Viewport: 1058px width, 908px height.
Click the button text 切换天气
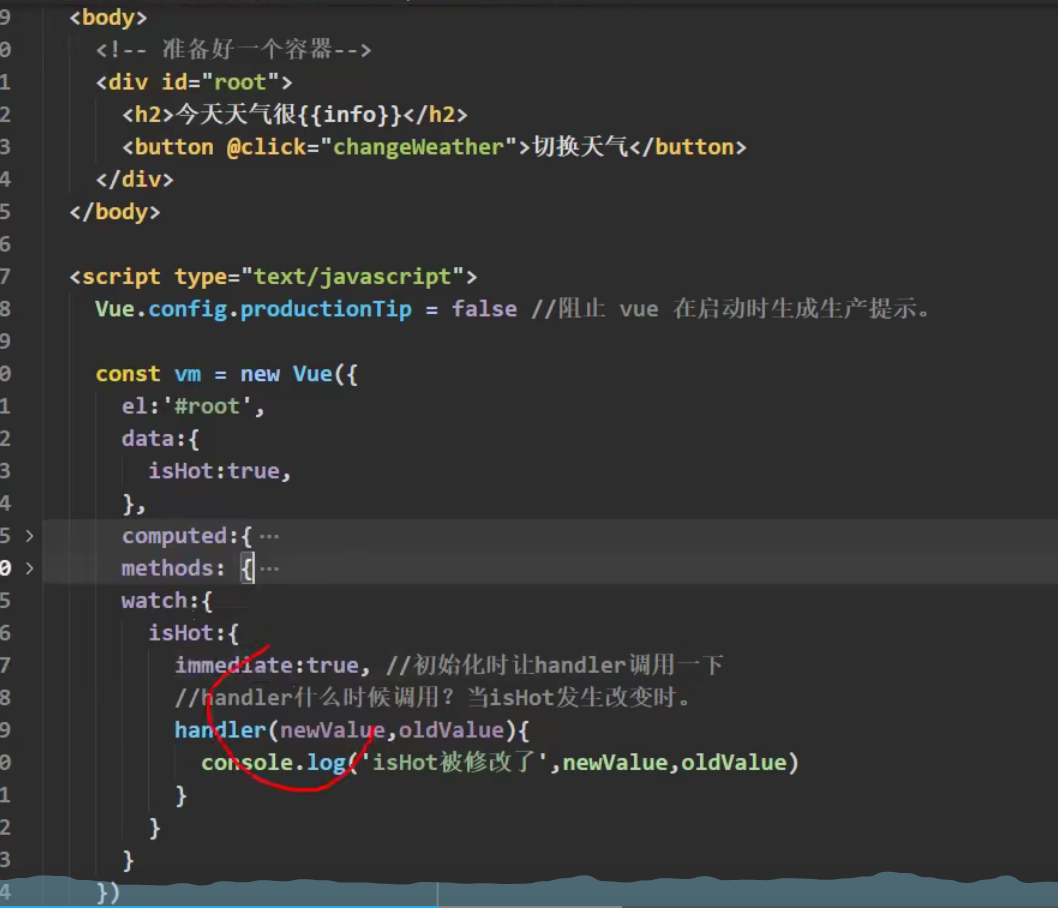[x=580, y=147]
